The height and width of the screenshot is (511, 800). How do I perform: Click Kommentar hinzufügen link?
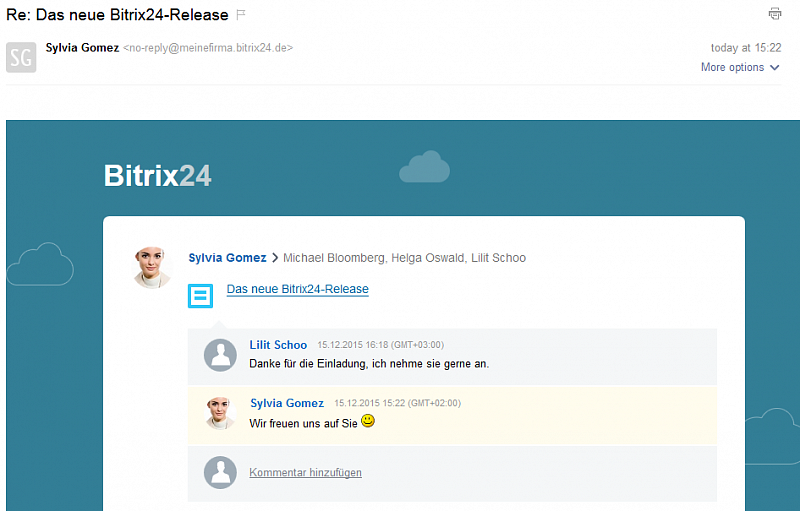[305, 472]
